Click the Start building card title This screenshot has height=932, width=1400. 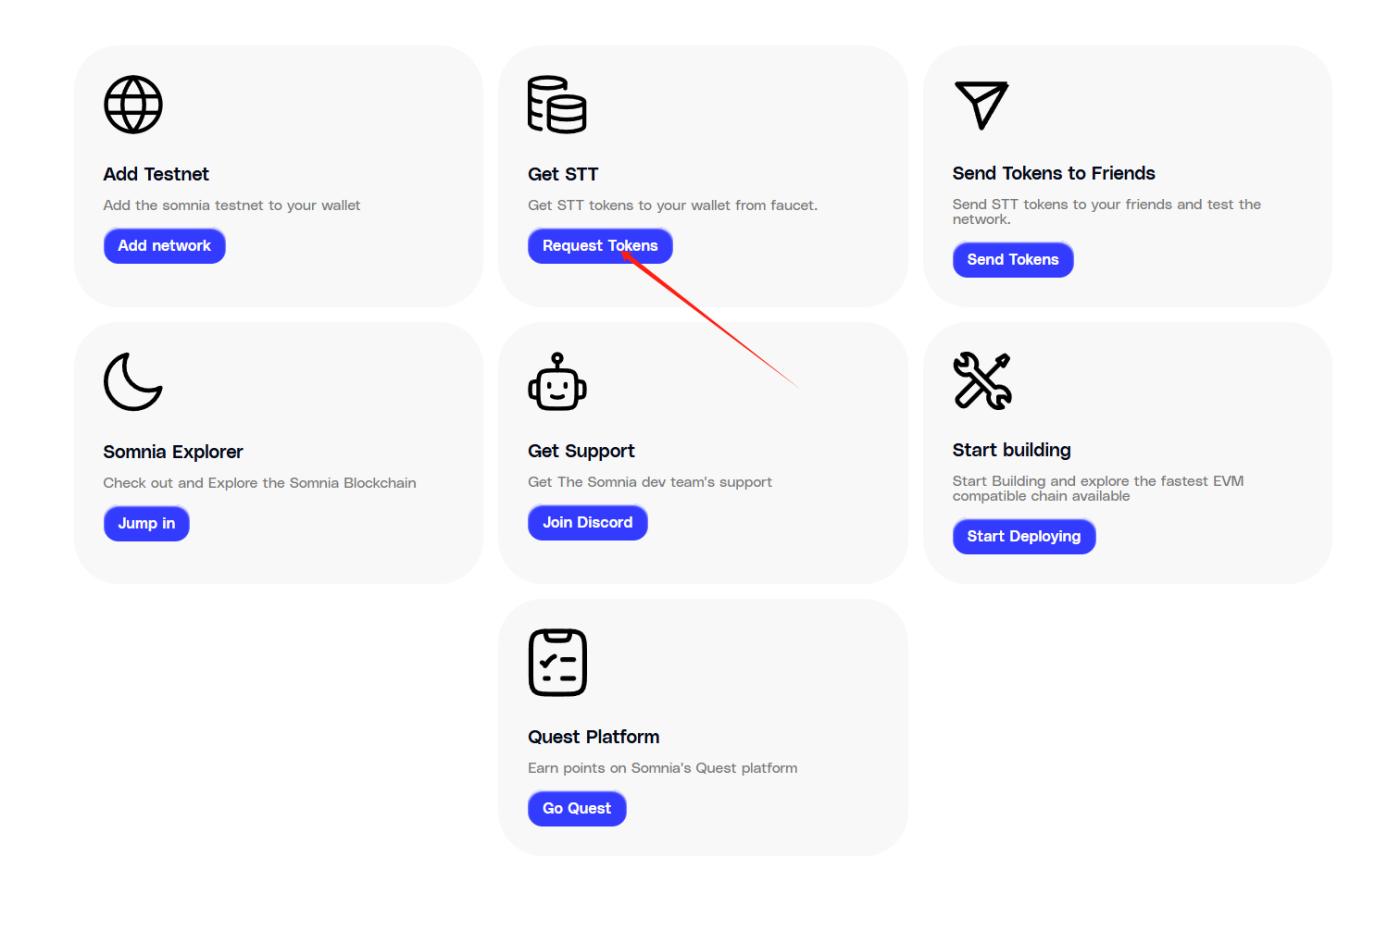pyautogui.click(x=1011, y=450)
